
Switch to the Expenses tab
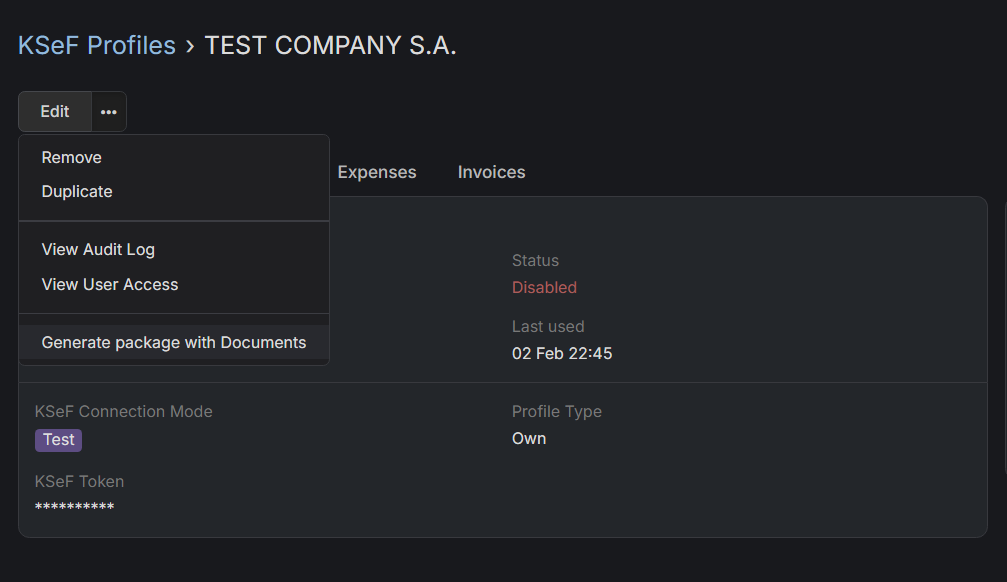click(377, 172)
